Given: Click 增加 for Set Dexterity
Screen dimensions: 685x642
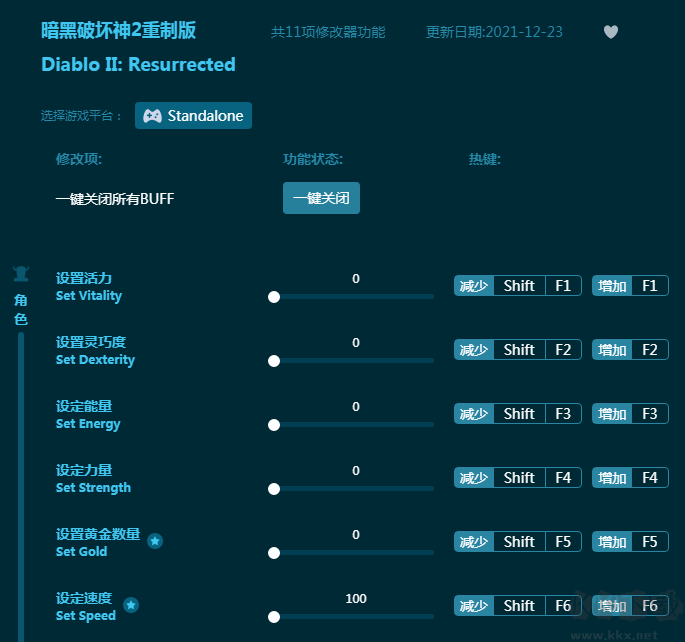Looking at the screenshot, I should (612, 350).
